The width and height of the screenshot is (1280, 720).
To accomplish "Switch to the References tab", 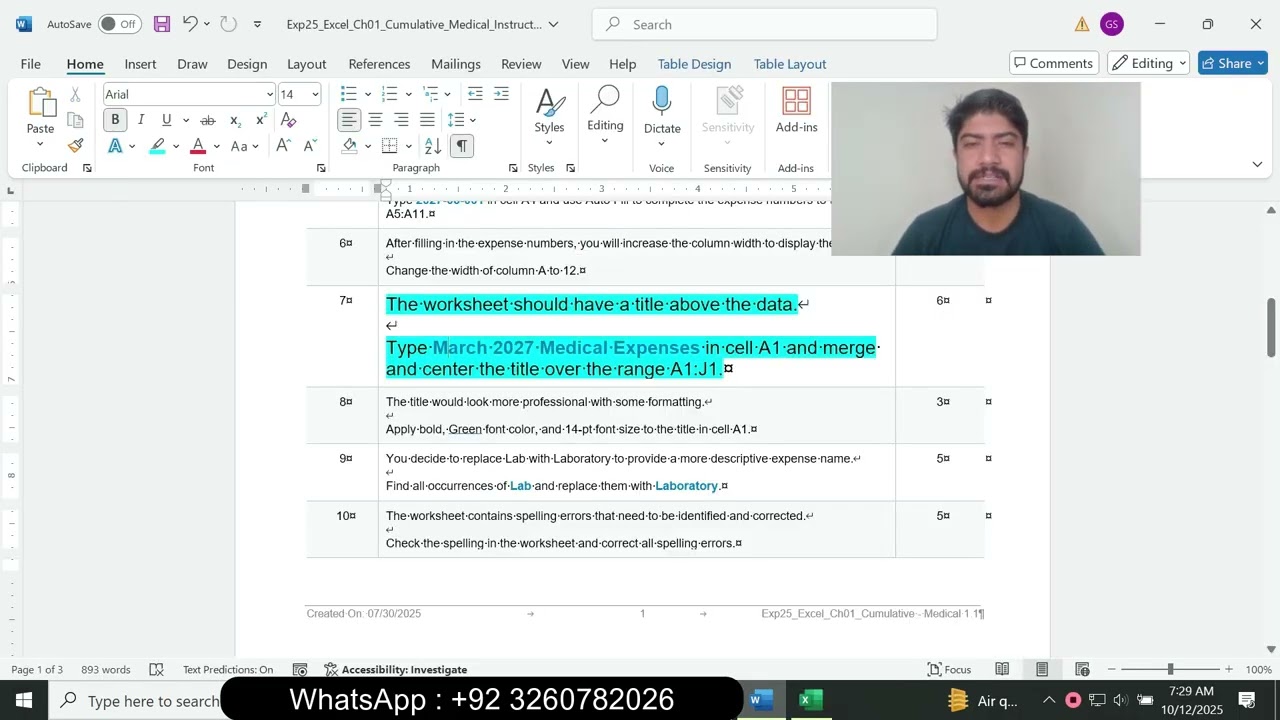I will pos(379,63).
